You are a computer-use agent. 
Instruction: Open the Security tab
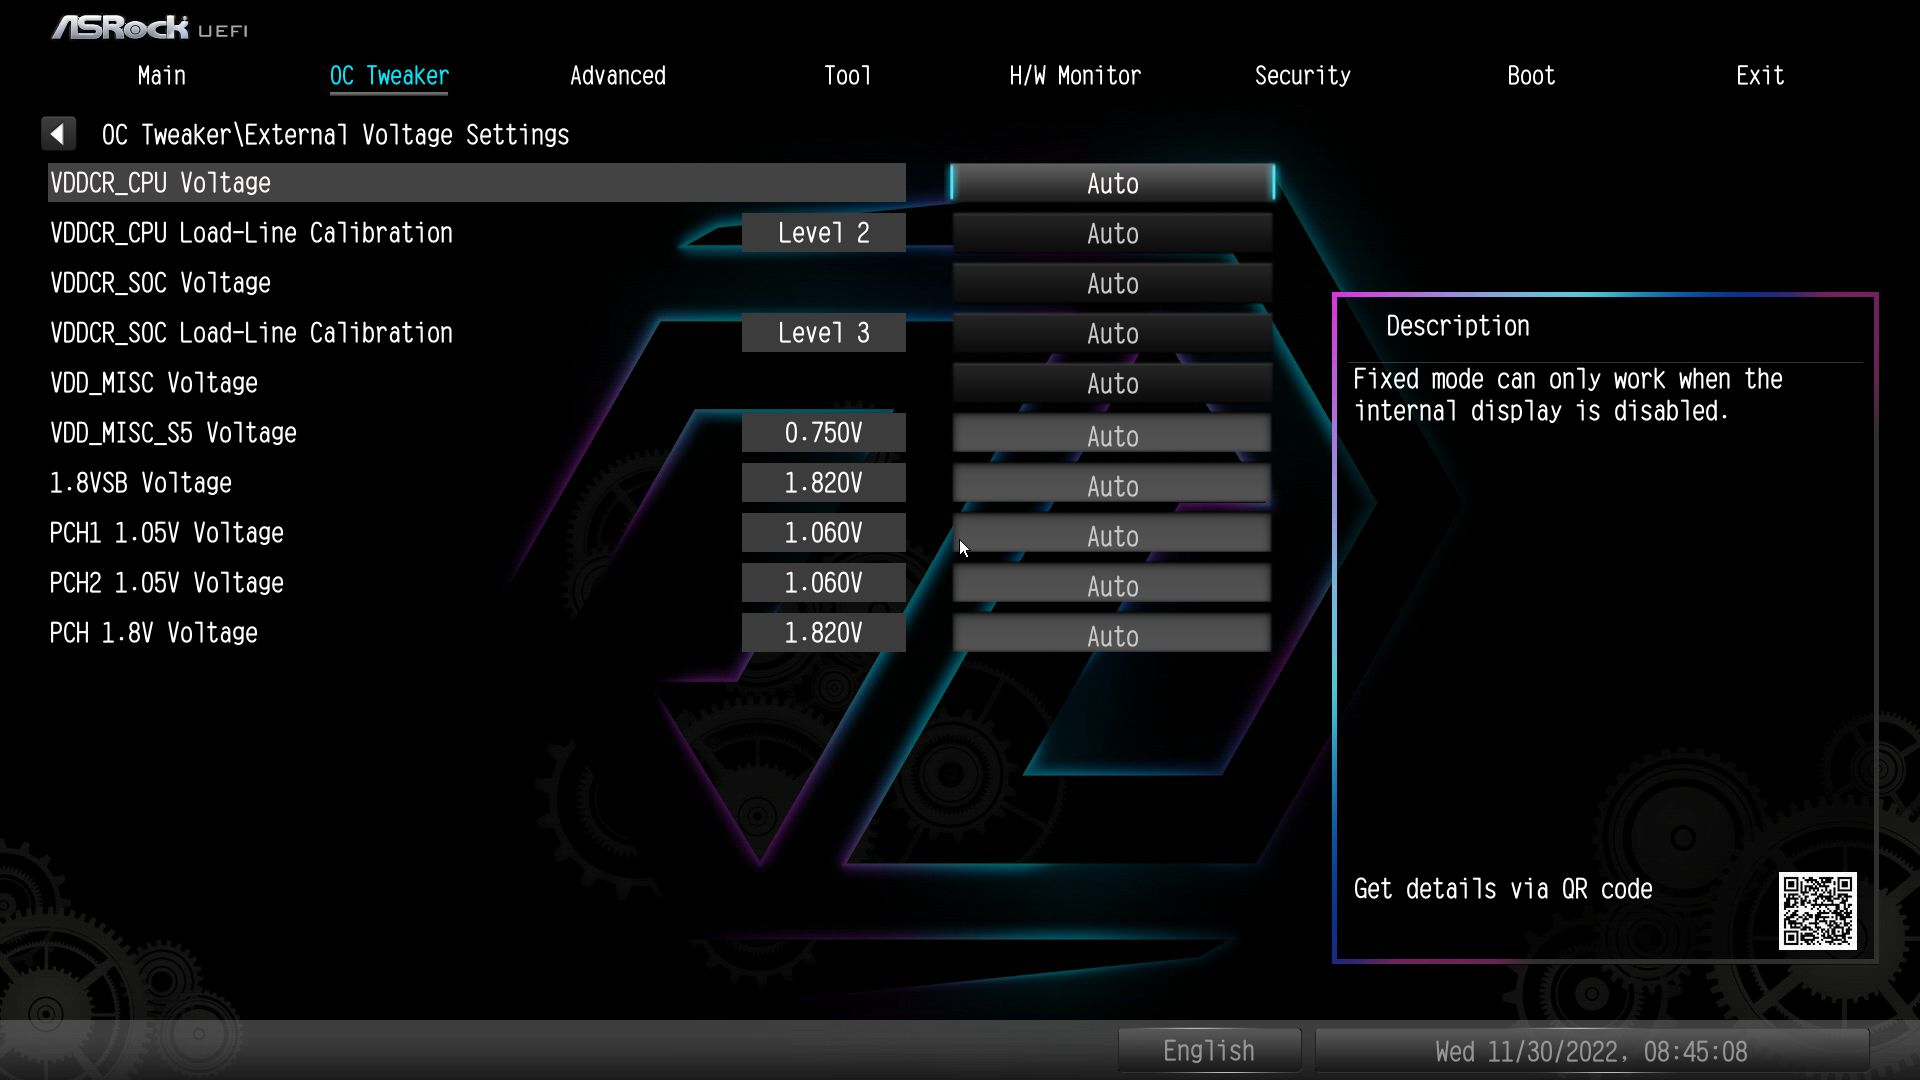tap(1302, 76)
